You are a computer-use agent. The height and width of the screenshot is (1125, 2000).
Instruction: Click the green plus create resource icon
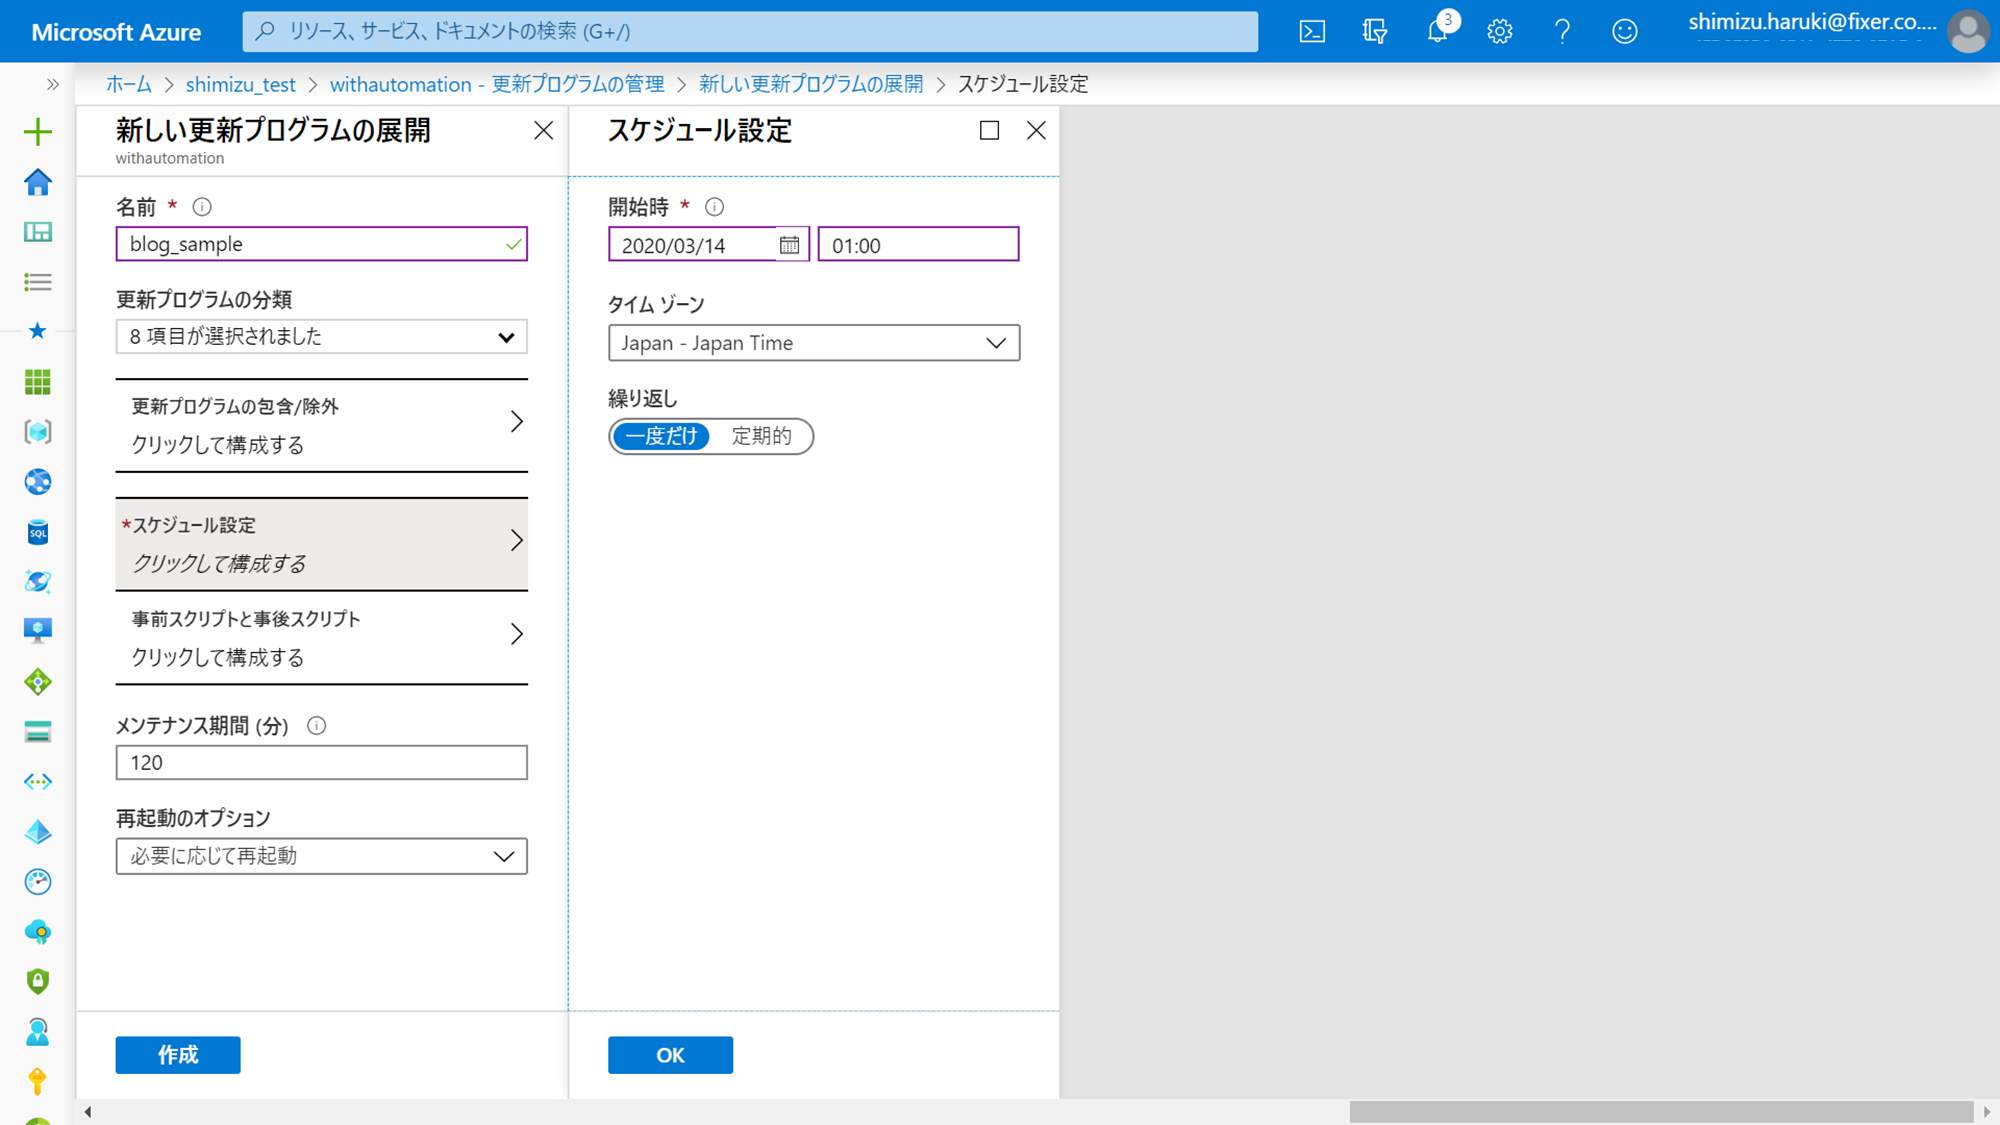point(38,132)
